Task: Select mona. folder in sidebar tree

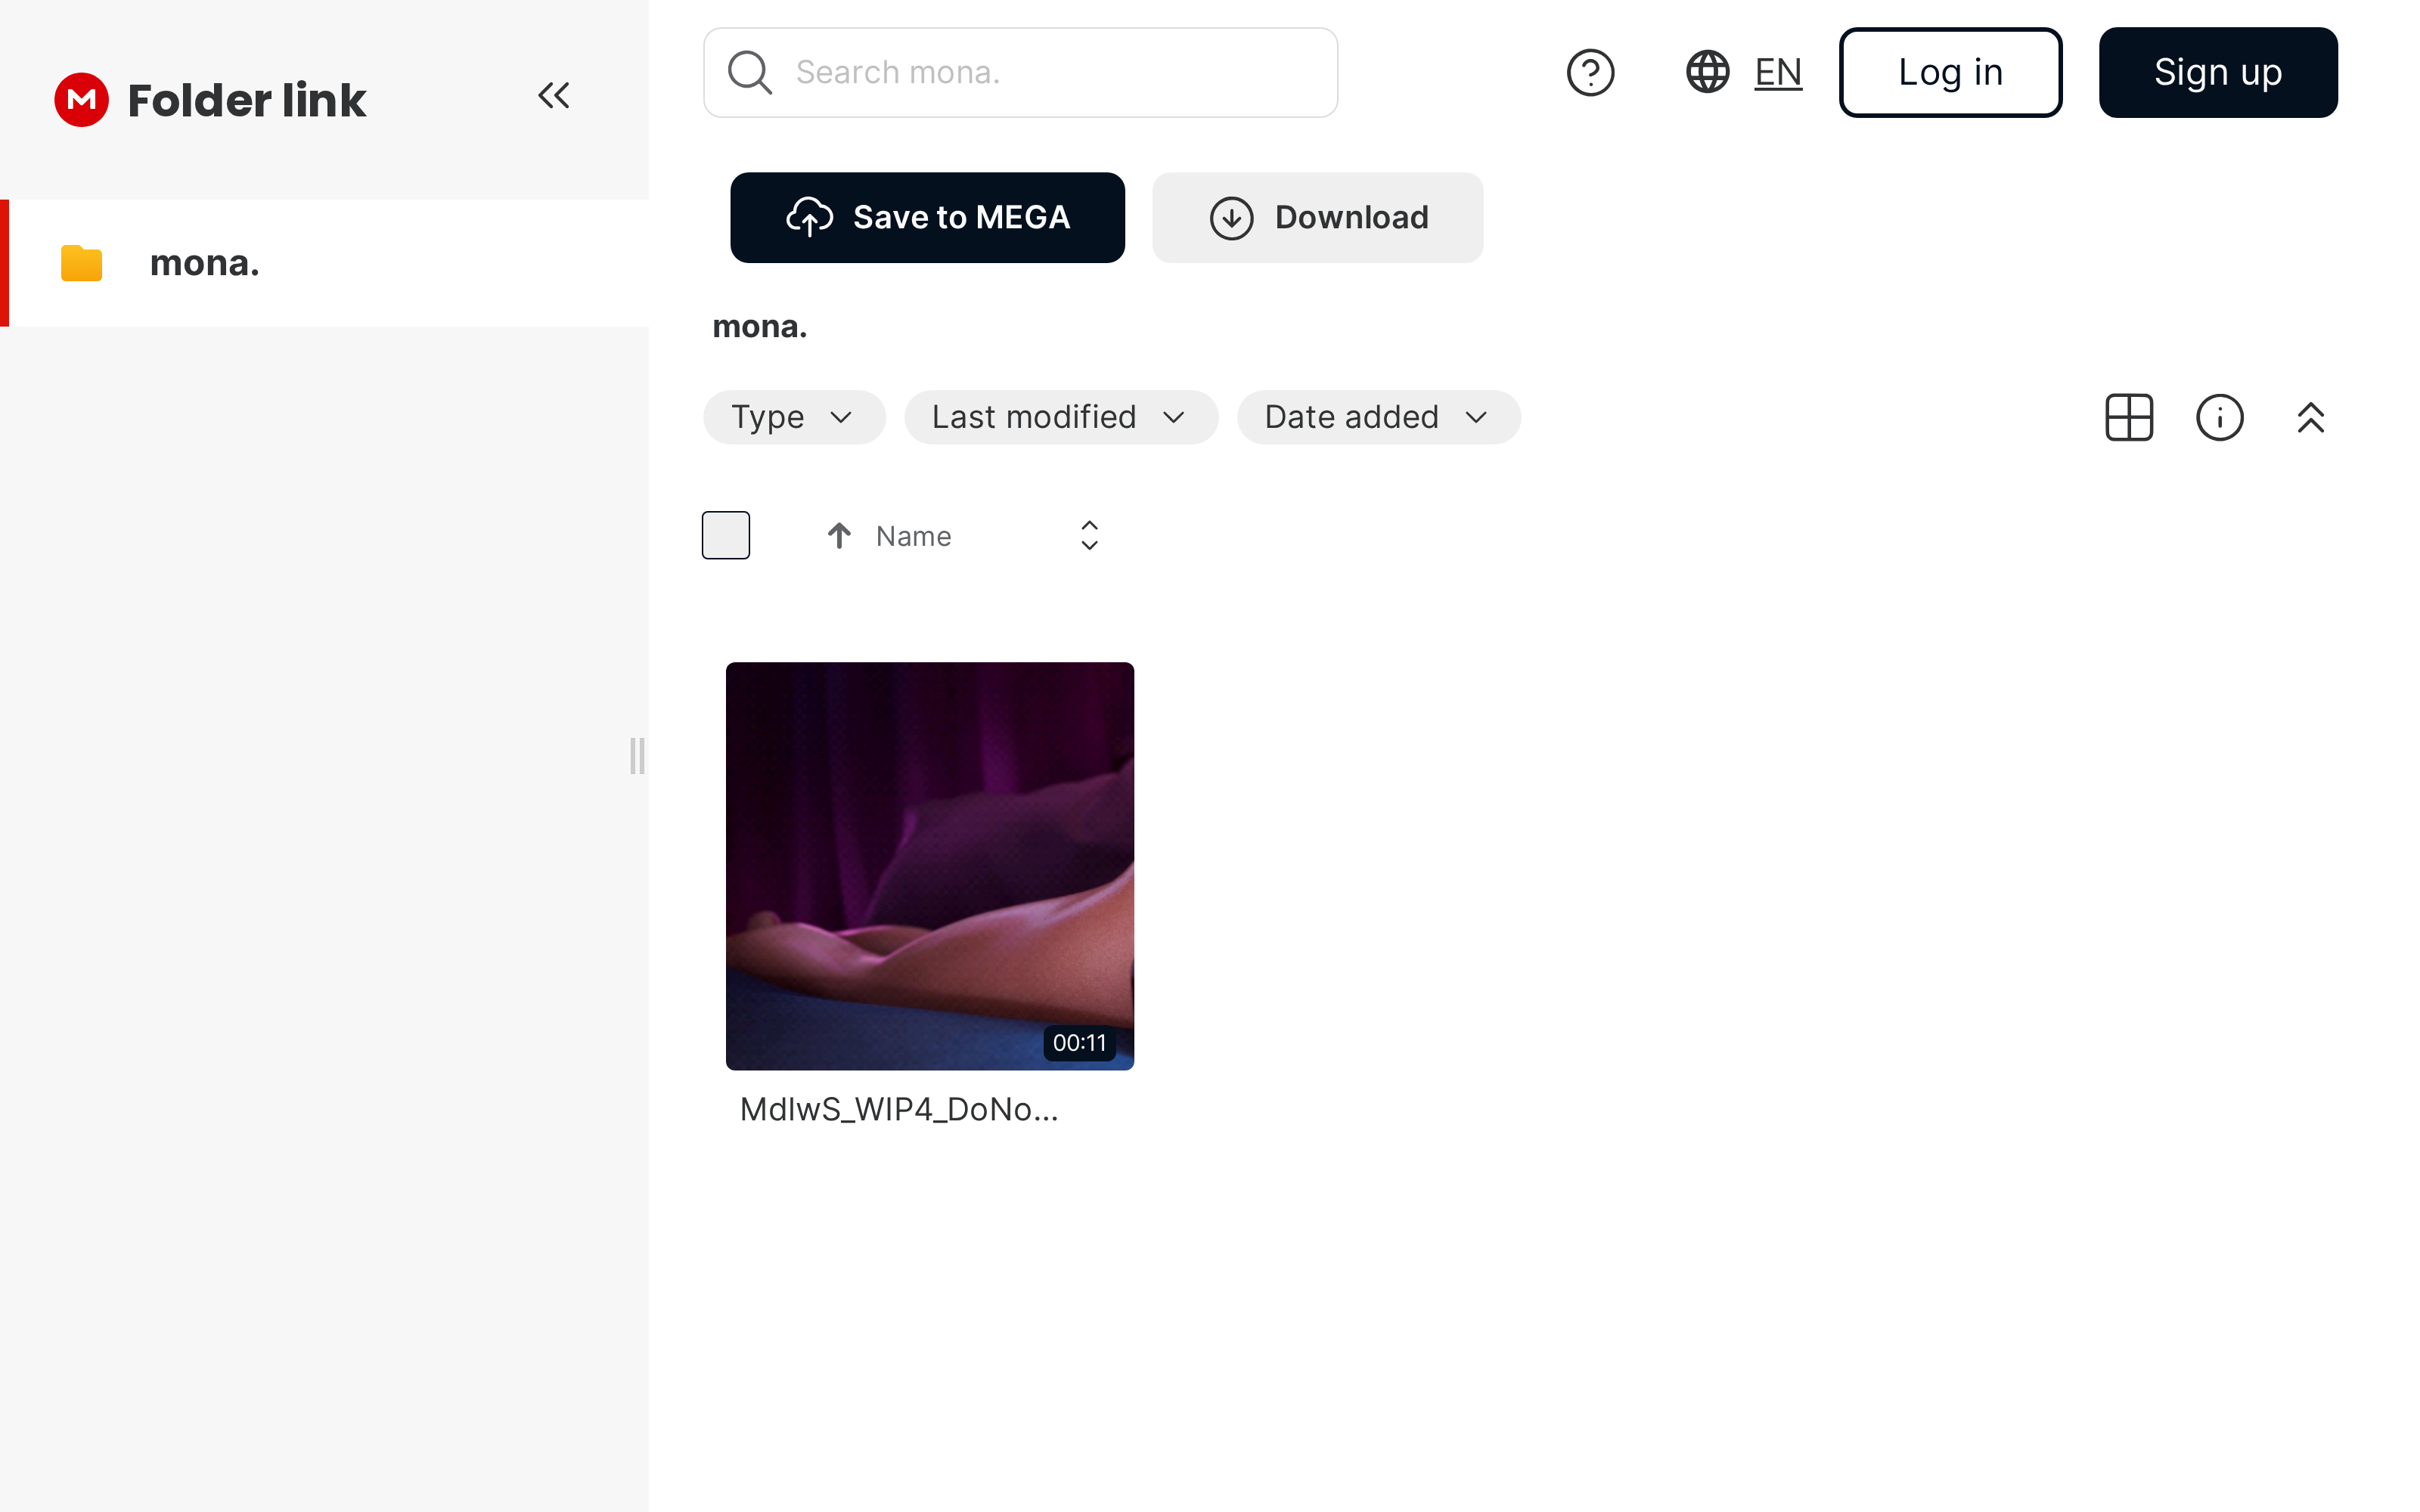Action: (205, 264)
